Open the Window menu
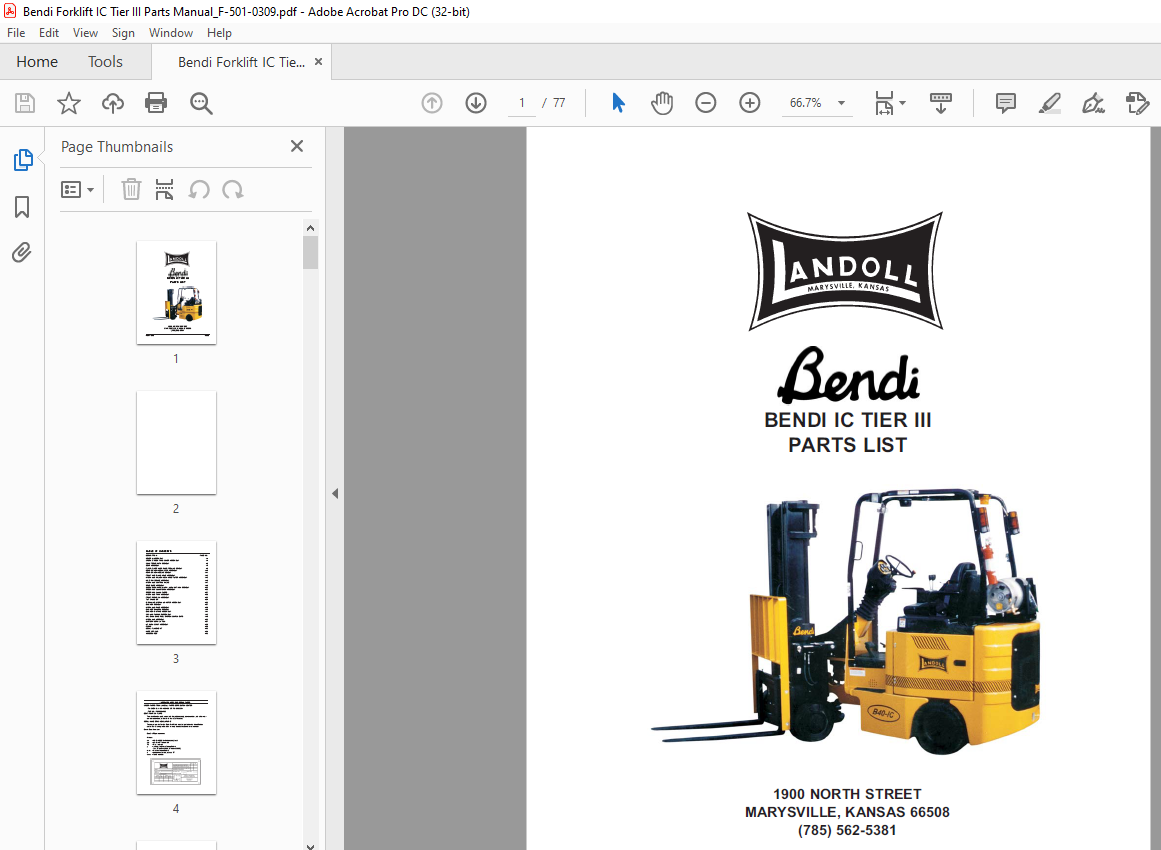 170,33
